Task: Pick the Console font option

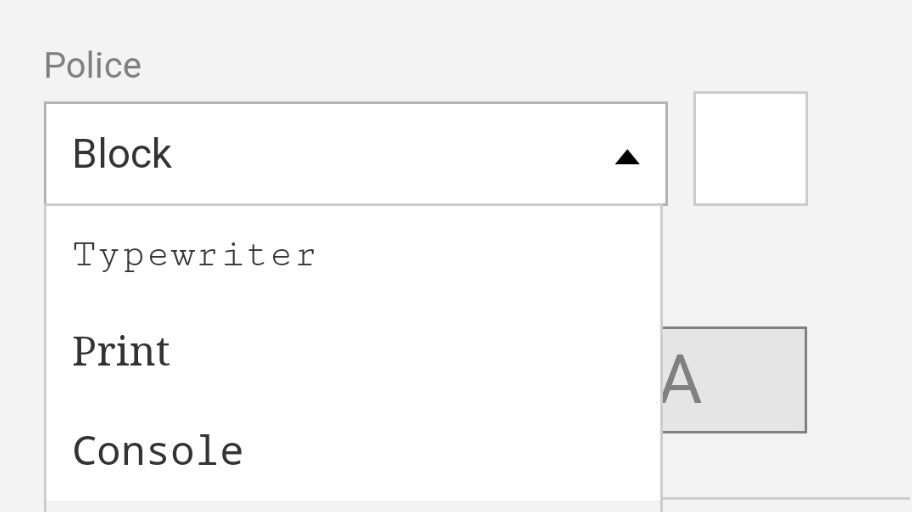Action: coord(158,451)
